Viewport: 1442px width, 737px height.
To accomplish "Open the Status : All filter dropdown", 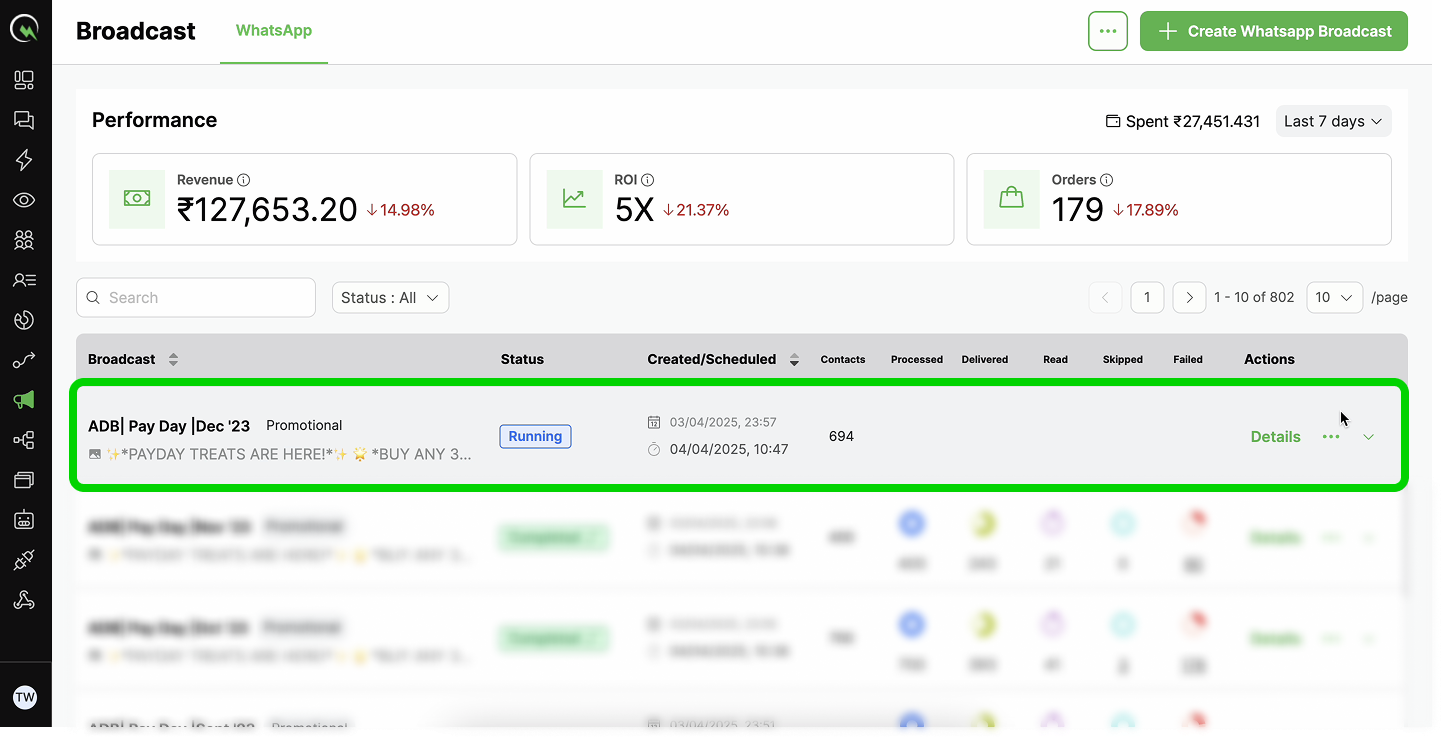I will coord(390,297).
